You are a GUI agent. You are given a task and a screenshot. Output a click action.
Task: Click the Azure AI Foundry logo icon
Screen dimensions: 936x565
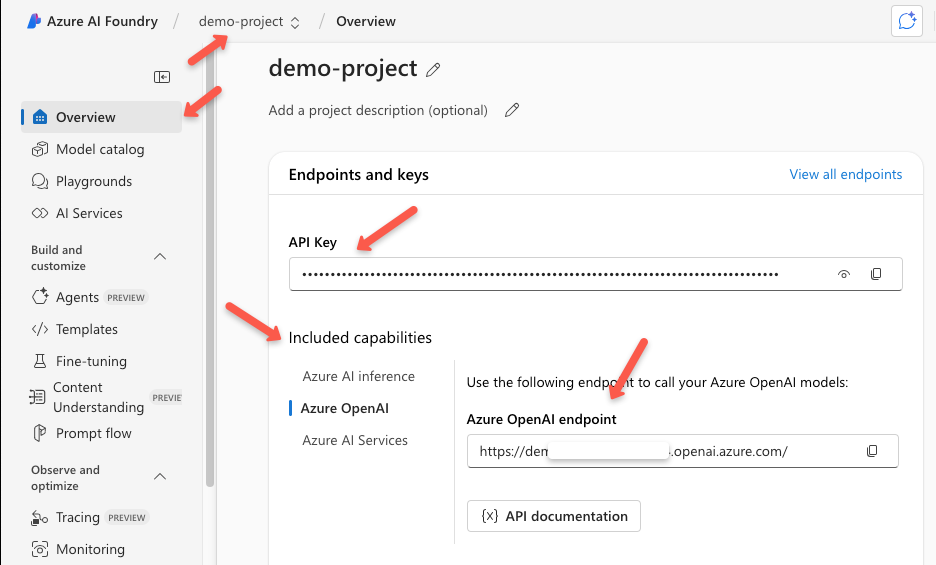click(34, 21)
